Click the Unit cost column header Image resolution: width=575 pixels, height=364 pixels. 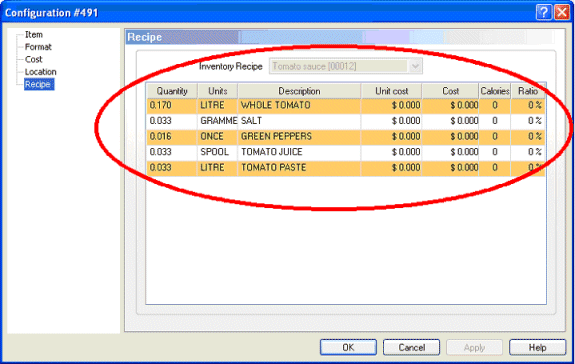pyautogui.click(x=391, y=91)
